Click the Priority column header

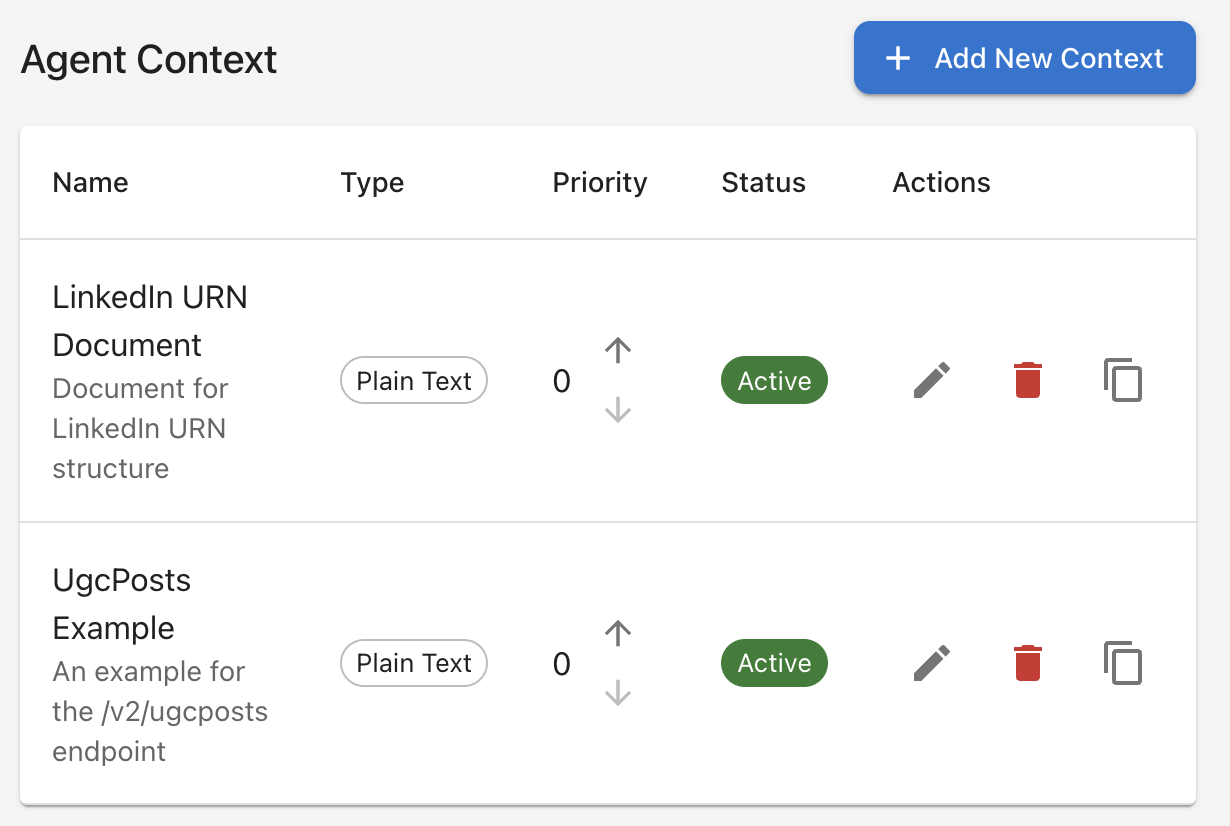600,183
